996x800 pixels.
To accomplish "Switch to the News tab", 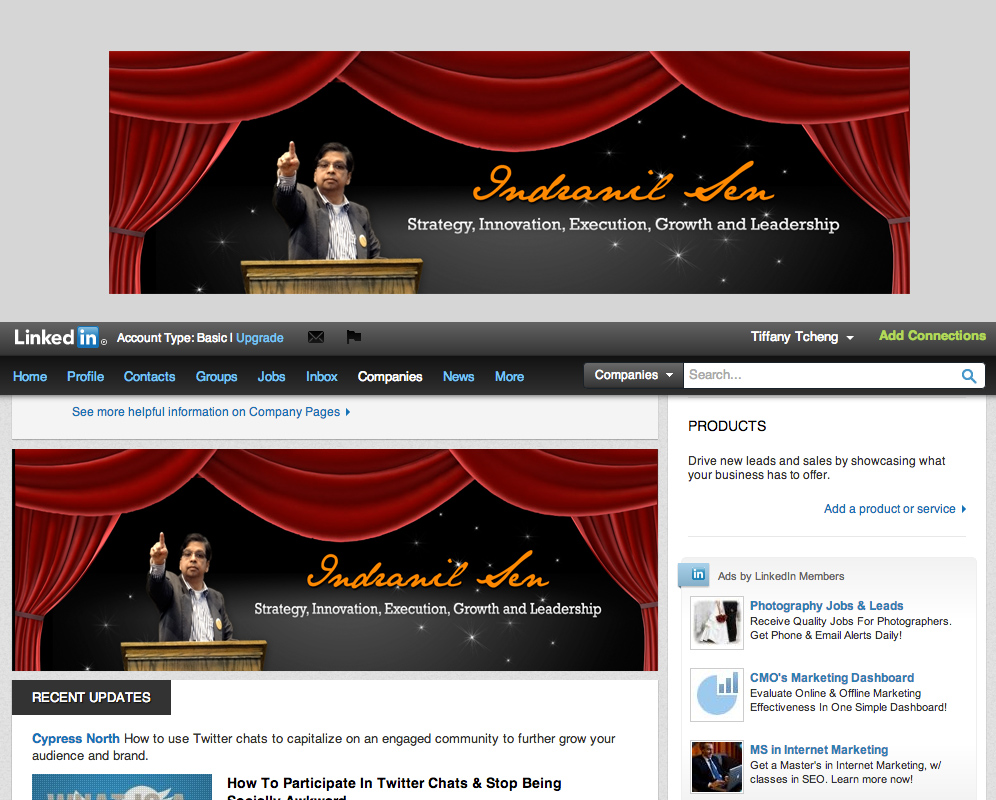I will [x=458, y=376].
